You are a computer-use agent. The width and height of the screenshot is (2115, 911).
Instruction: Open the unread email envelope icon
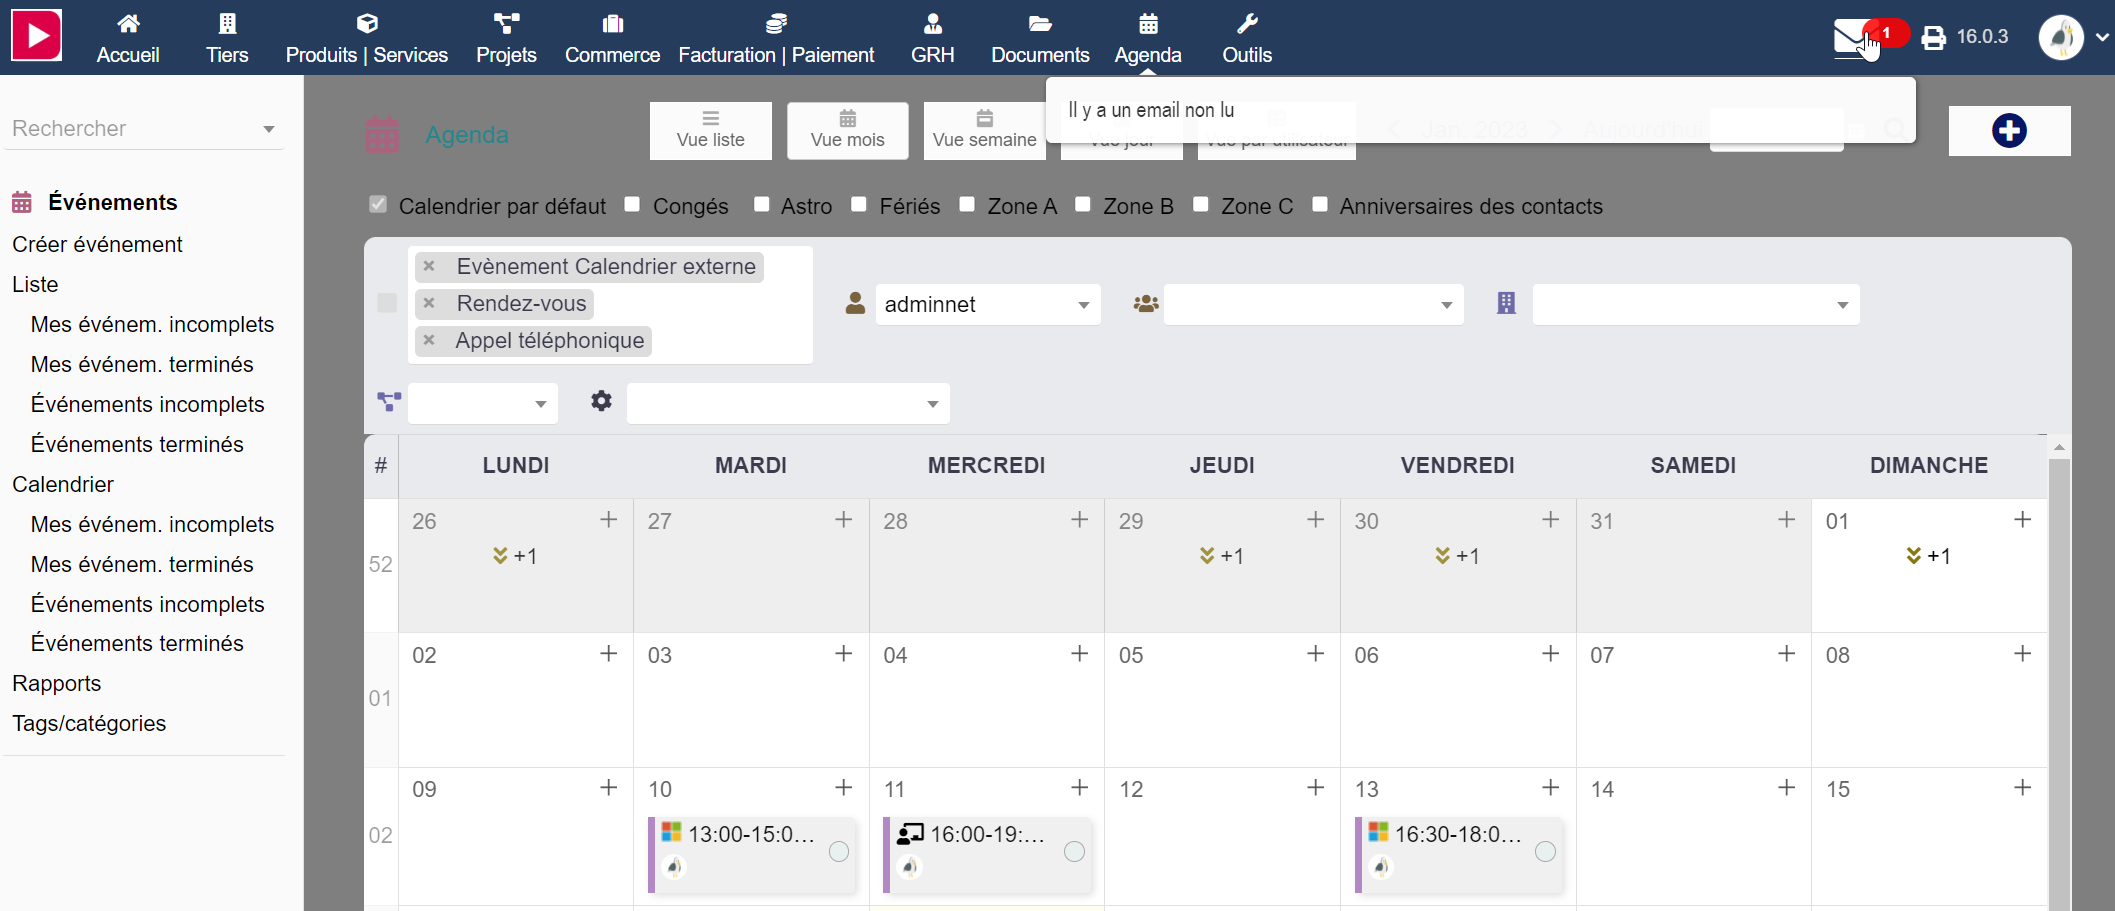(x=1853, y=38)
